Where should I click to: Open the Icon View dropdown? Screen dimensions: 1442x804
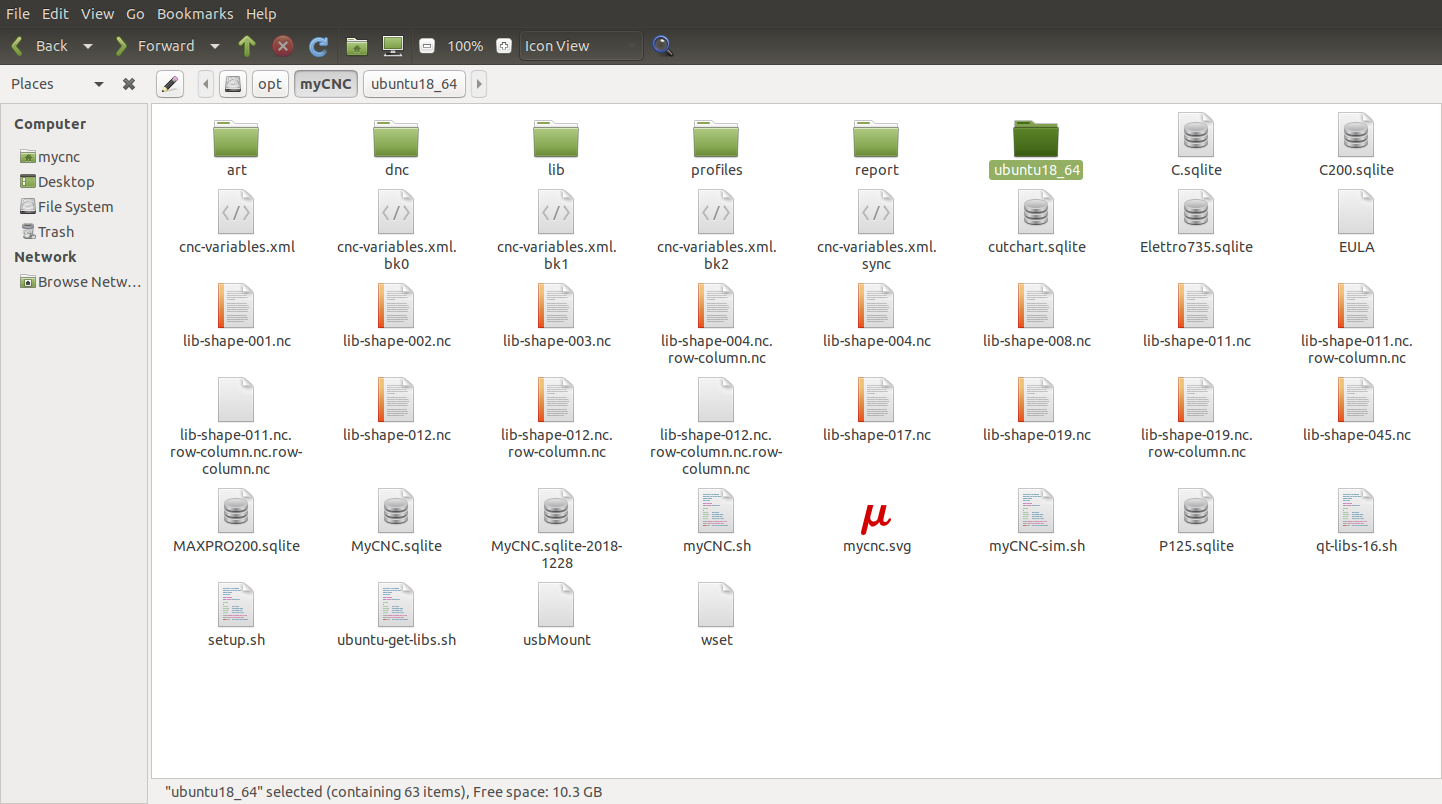click(580, 46)
